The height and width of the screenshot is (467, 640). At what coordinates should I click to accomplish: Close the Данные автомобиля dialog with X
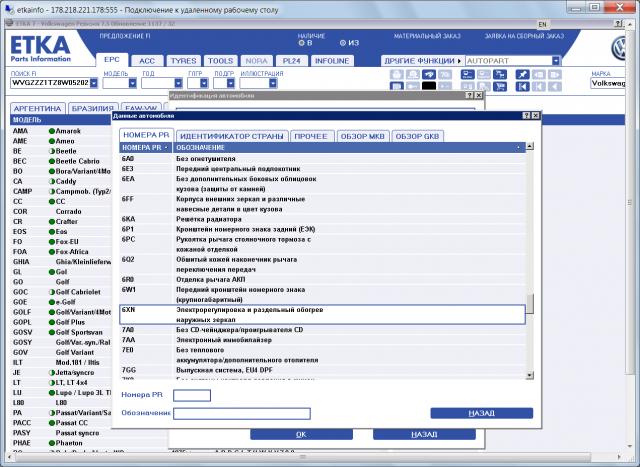[536, 116]
